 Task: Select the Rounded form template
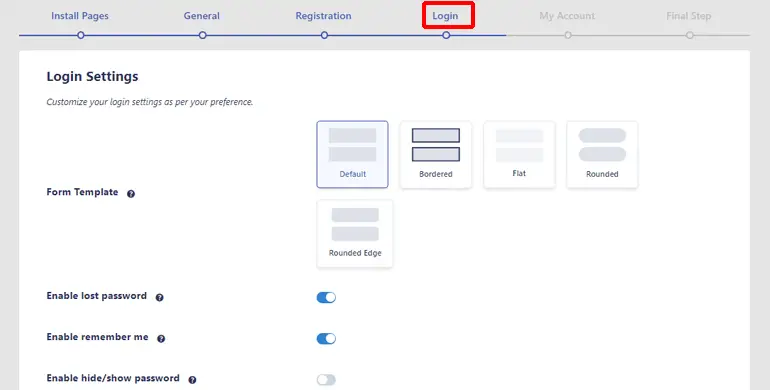602,154
